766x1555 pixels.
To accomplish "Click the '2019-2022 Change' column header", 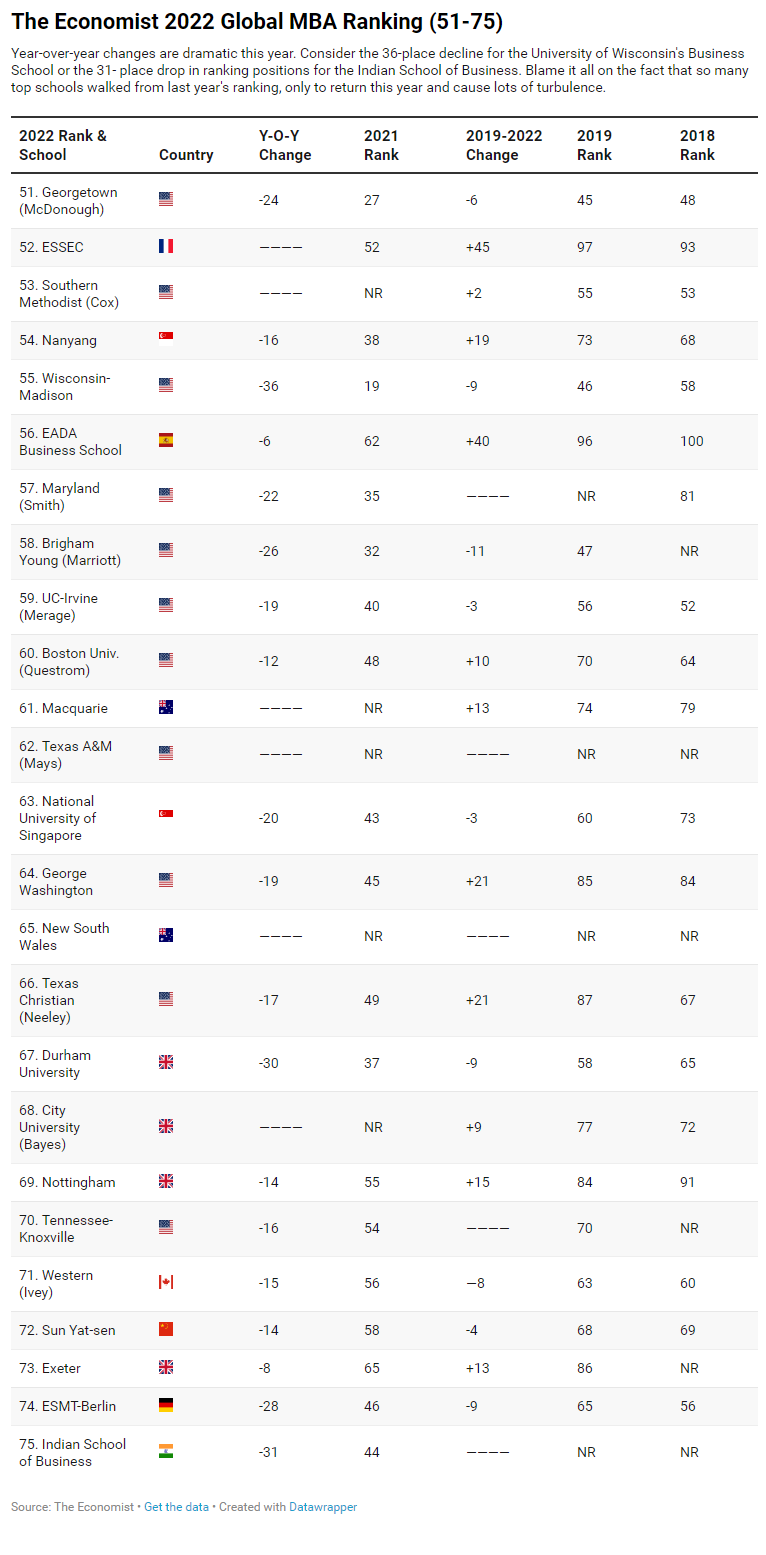I will (504, 145).
